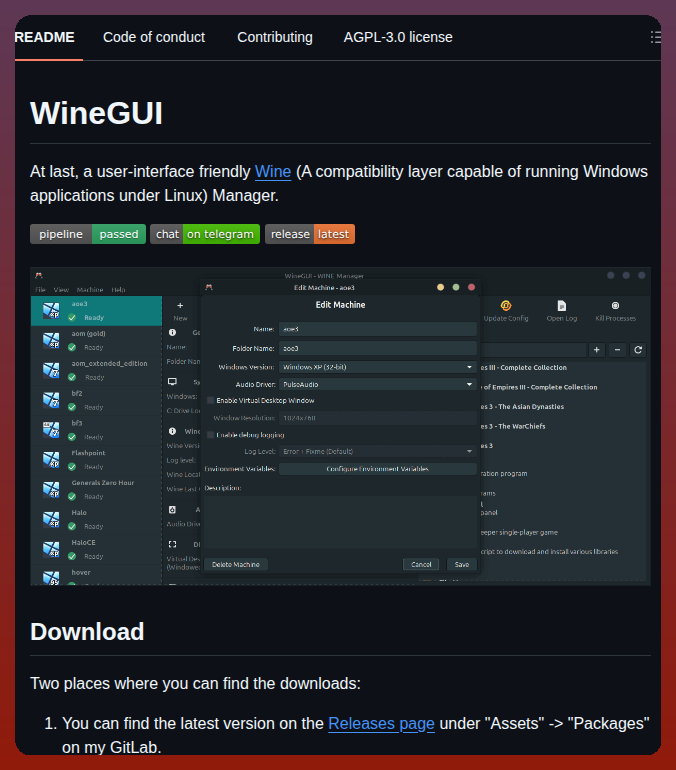Click the WineGUI app icon in dialog titlebar

(209, 287)
